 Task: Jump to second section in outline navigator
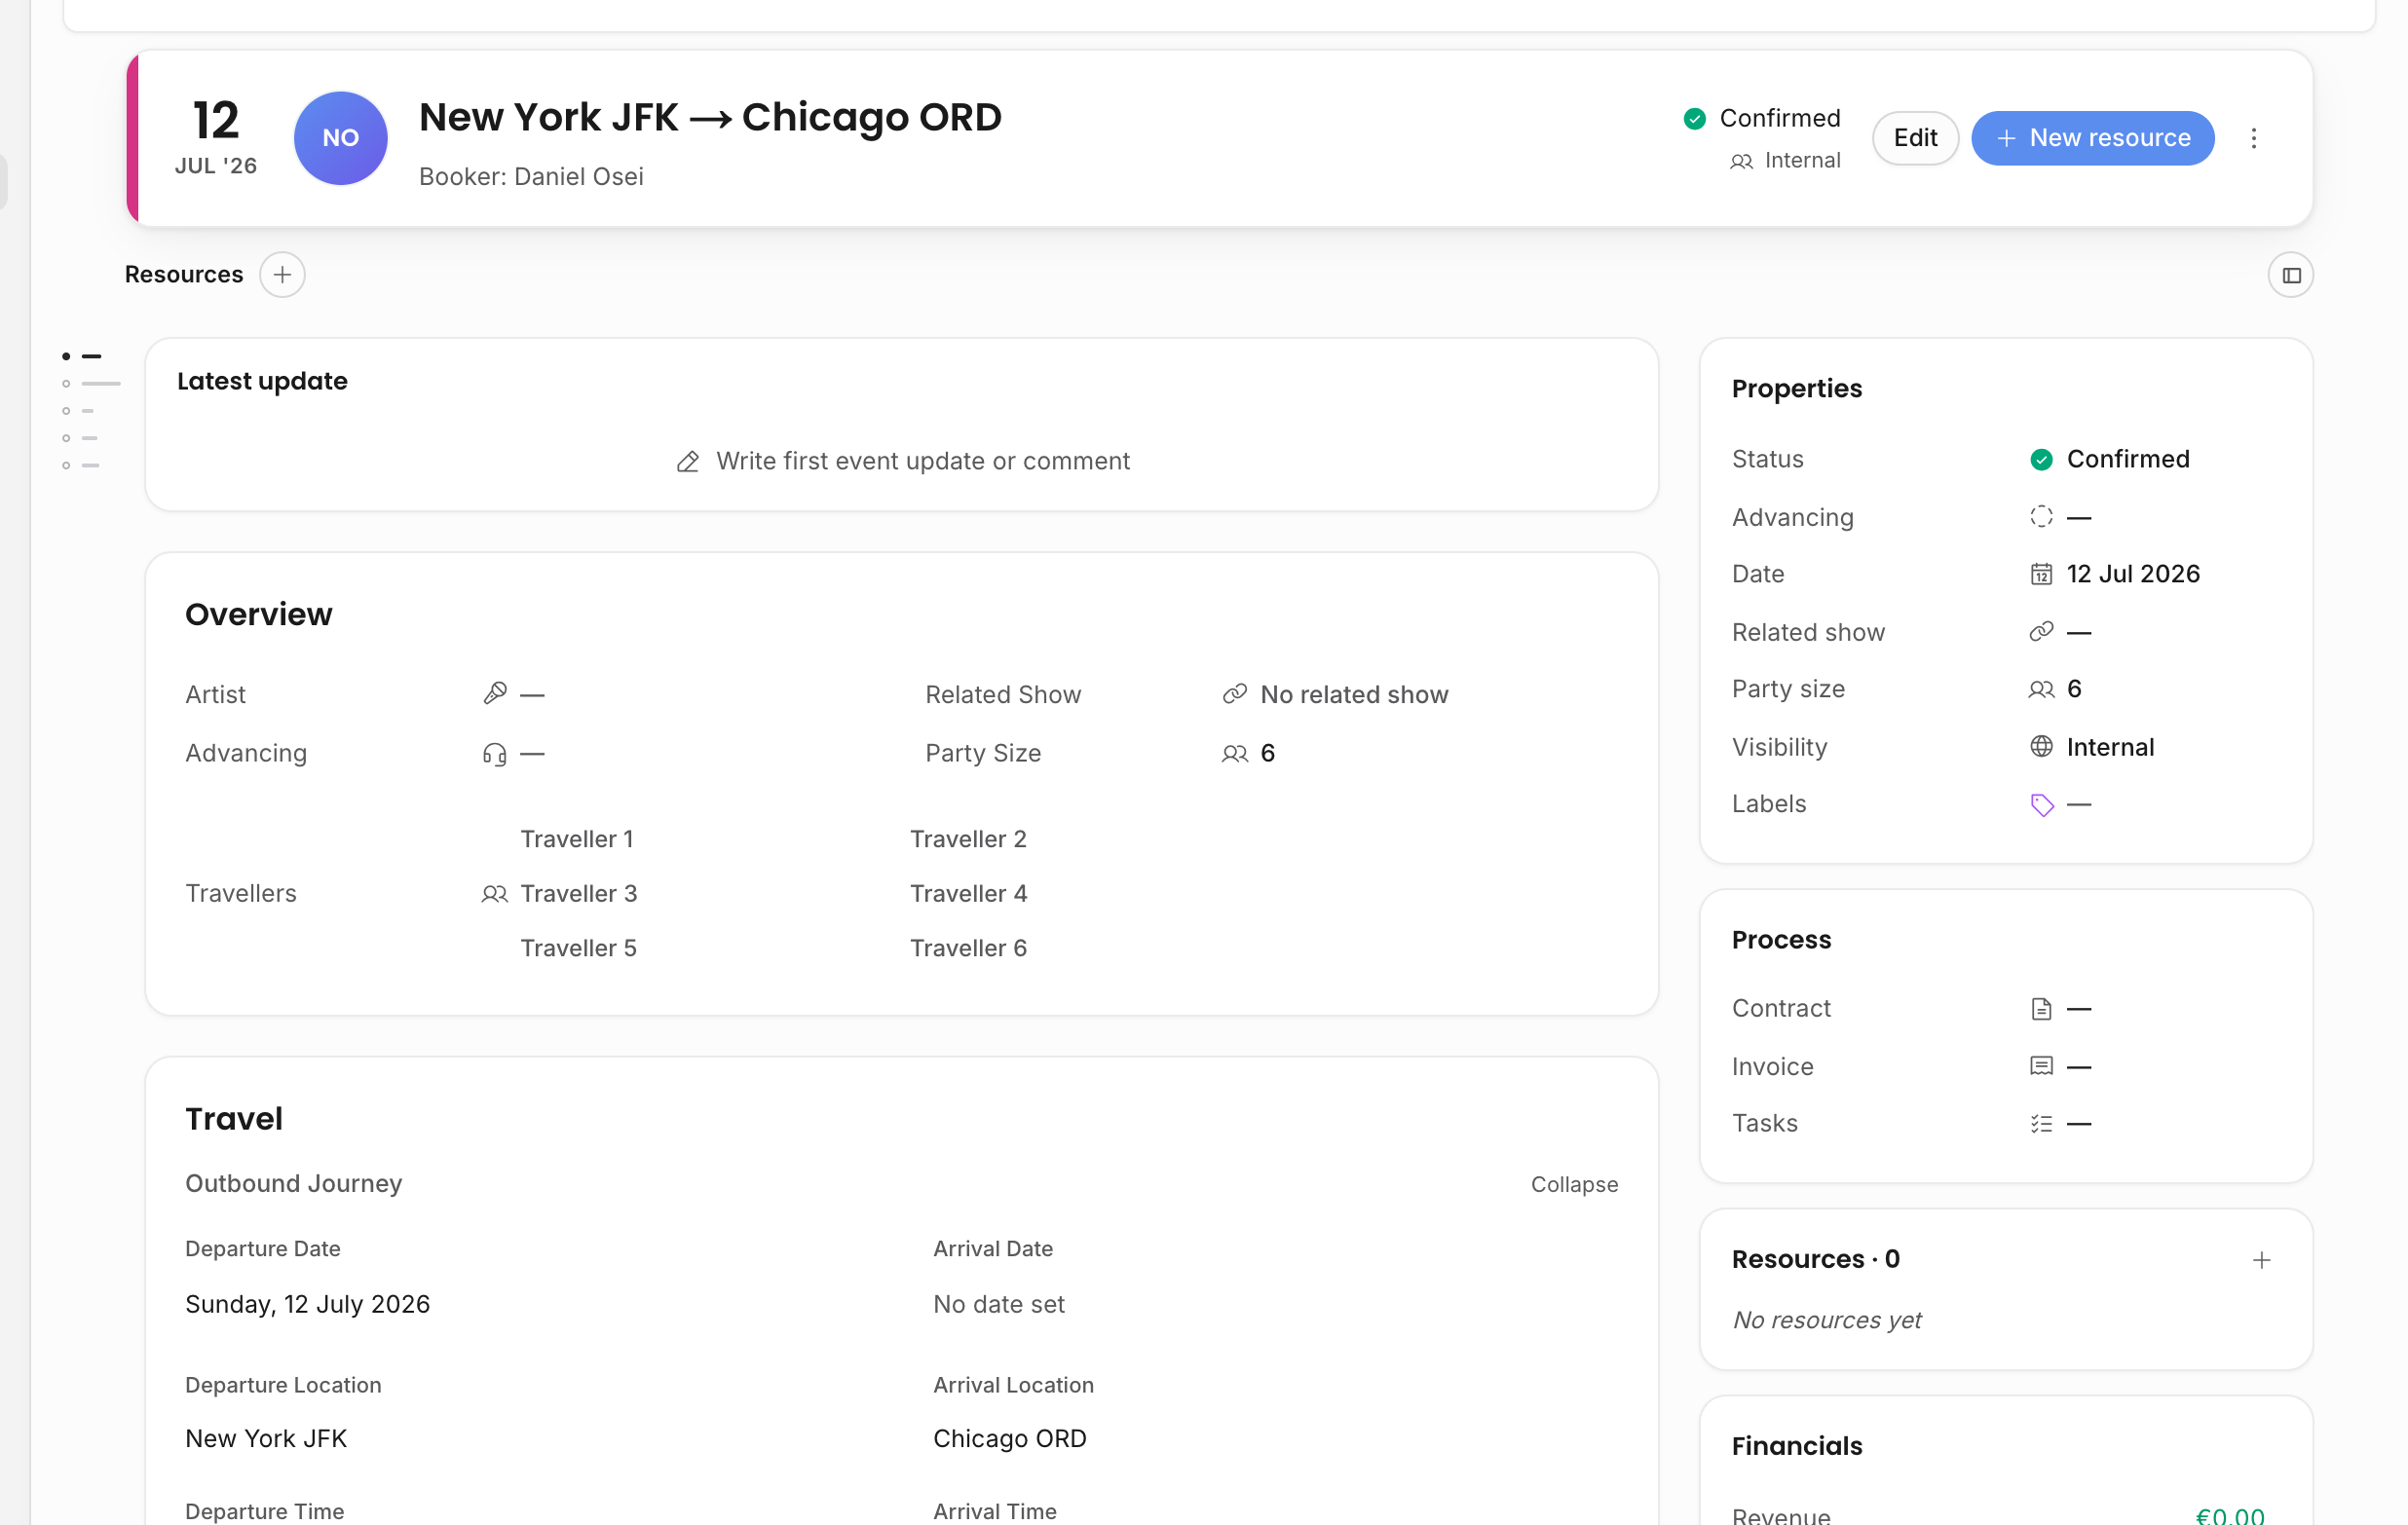coord(91,384)
